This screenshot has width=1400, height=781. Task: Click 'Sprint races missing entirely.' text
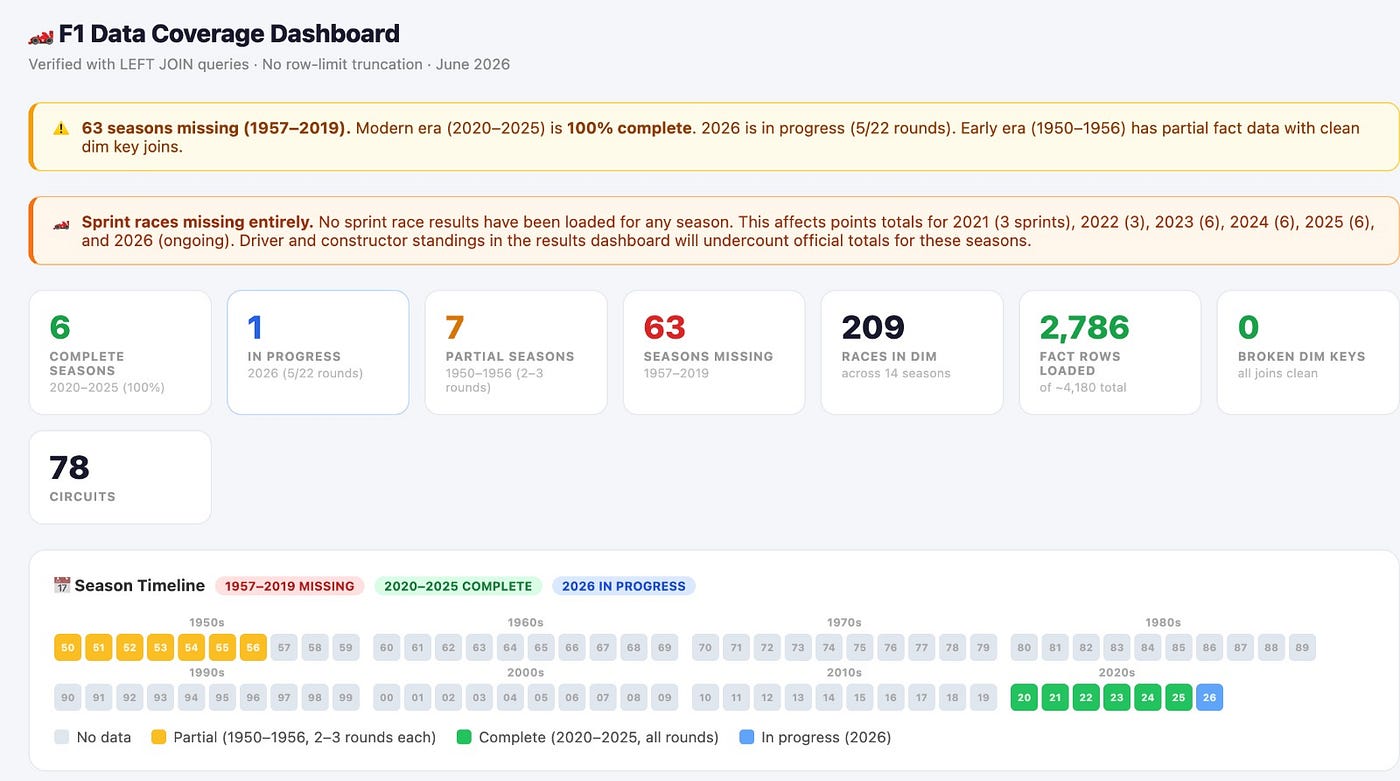[x=198, y=222]
